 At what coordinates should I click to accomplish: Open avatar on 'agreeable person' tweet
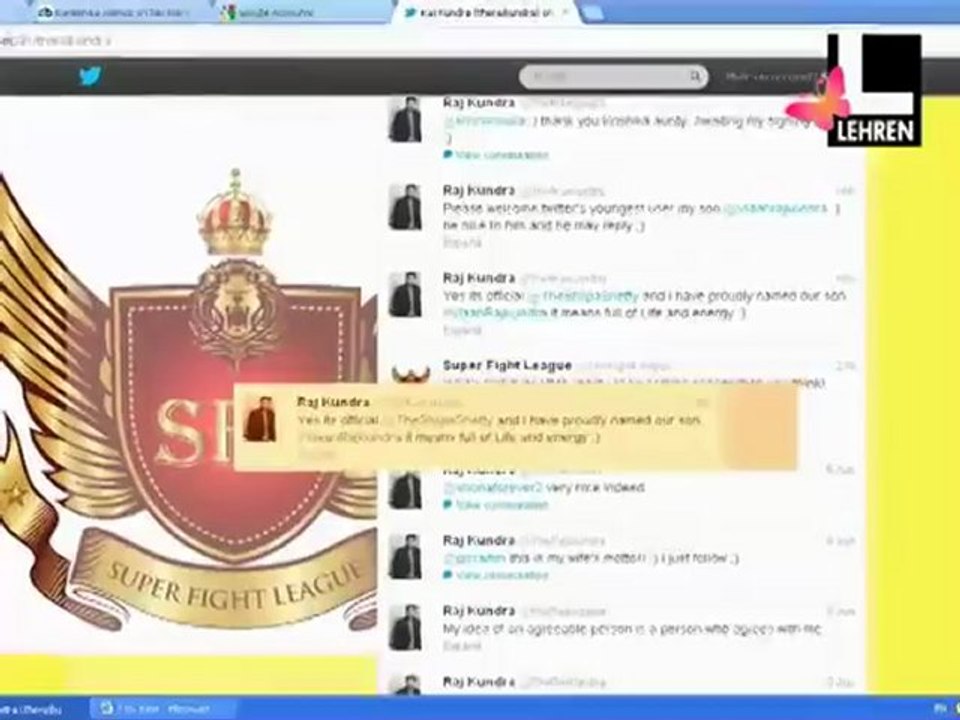pyautogui.click(x=405, y=628)
